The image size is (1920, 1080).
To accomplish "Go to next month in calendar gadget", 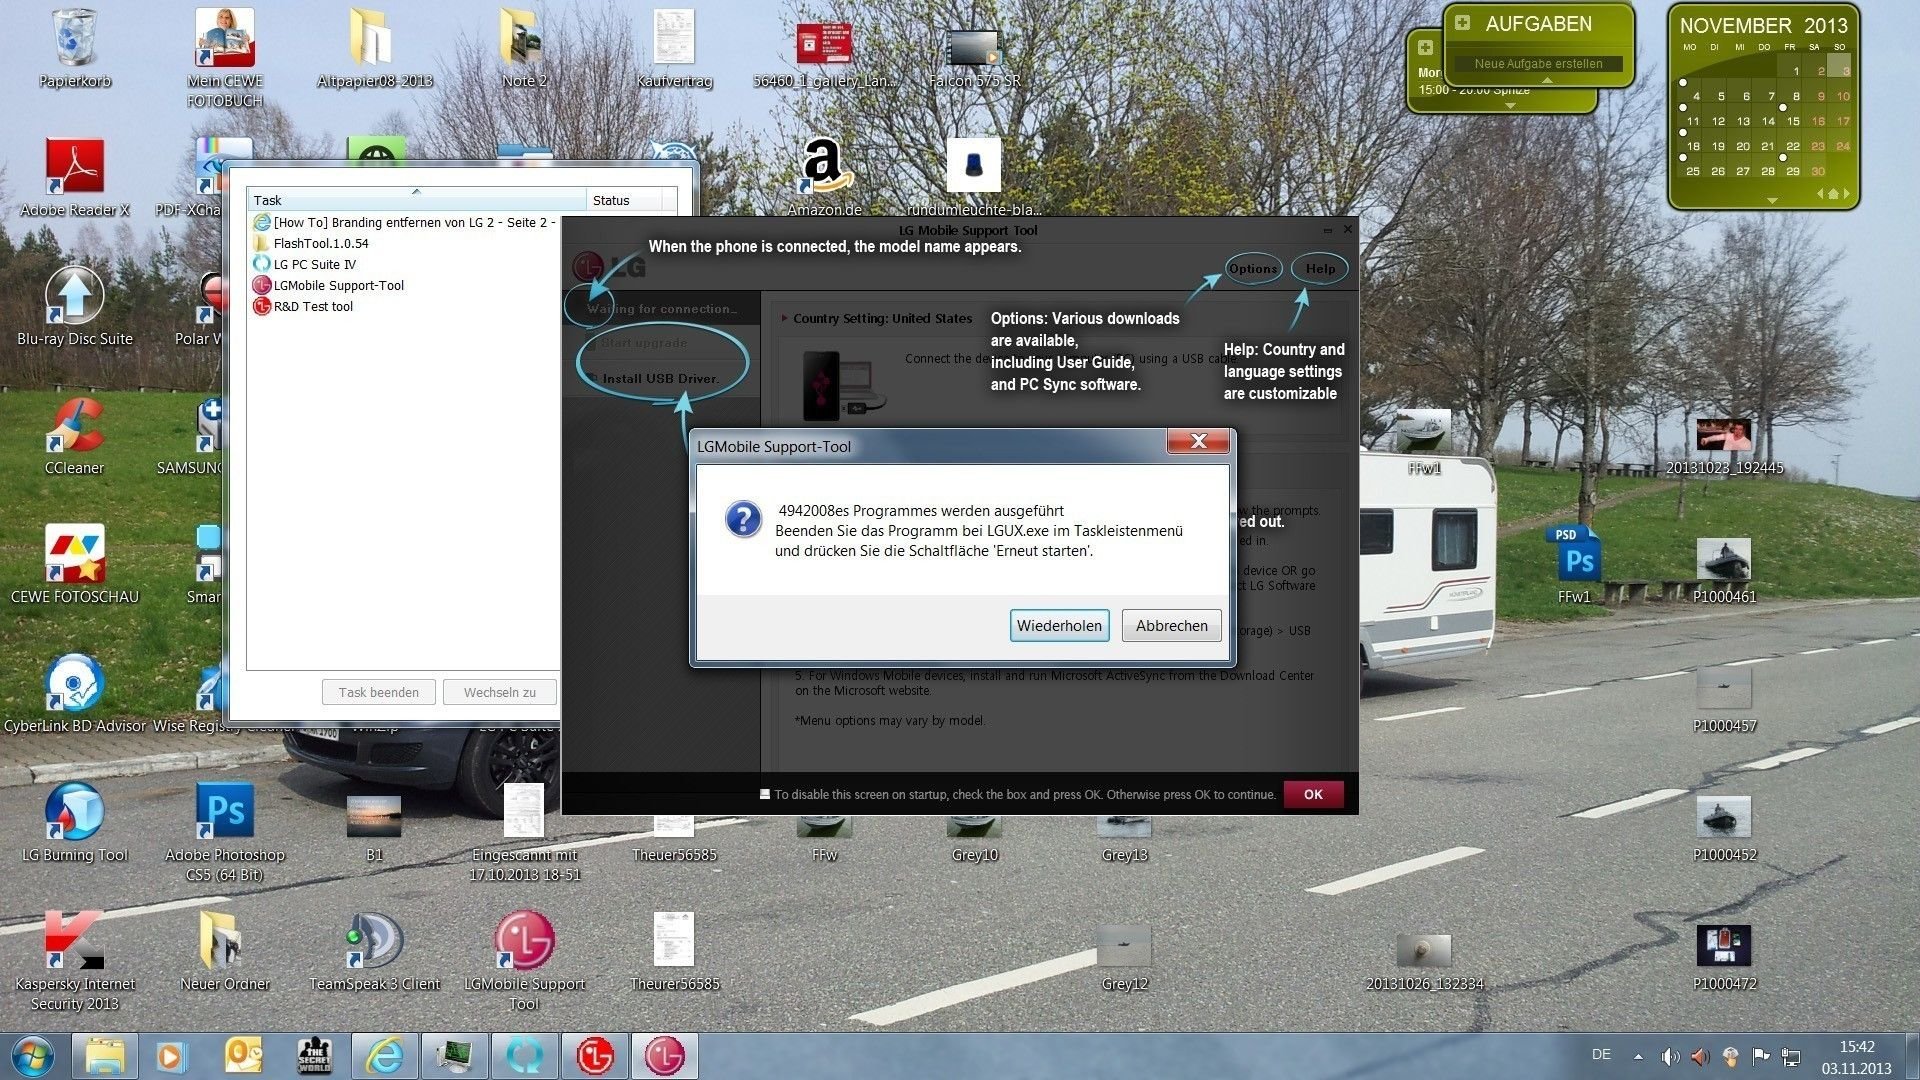I will coord(1846,193).
